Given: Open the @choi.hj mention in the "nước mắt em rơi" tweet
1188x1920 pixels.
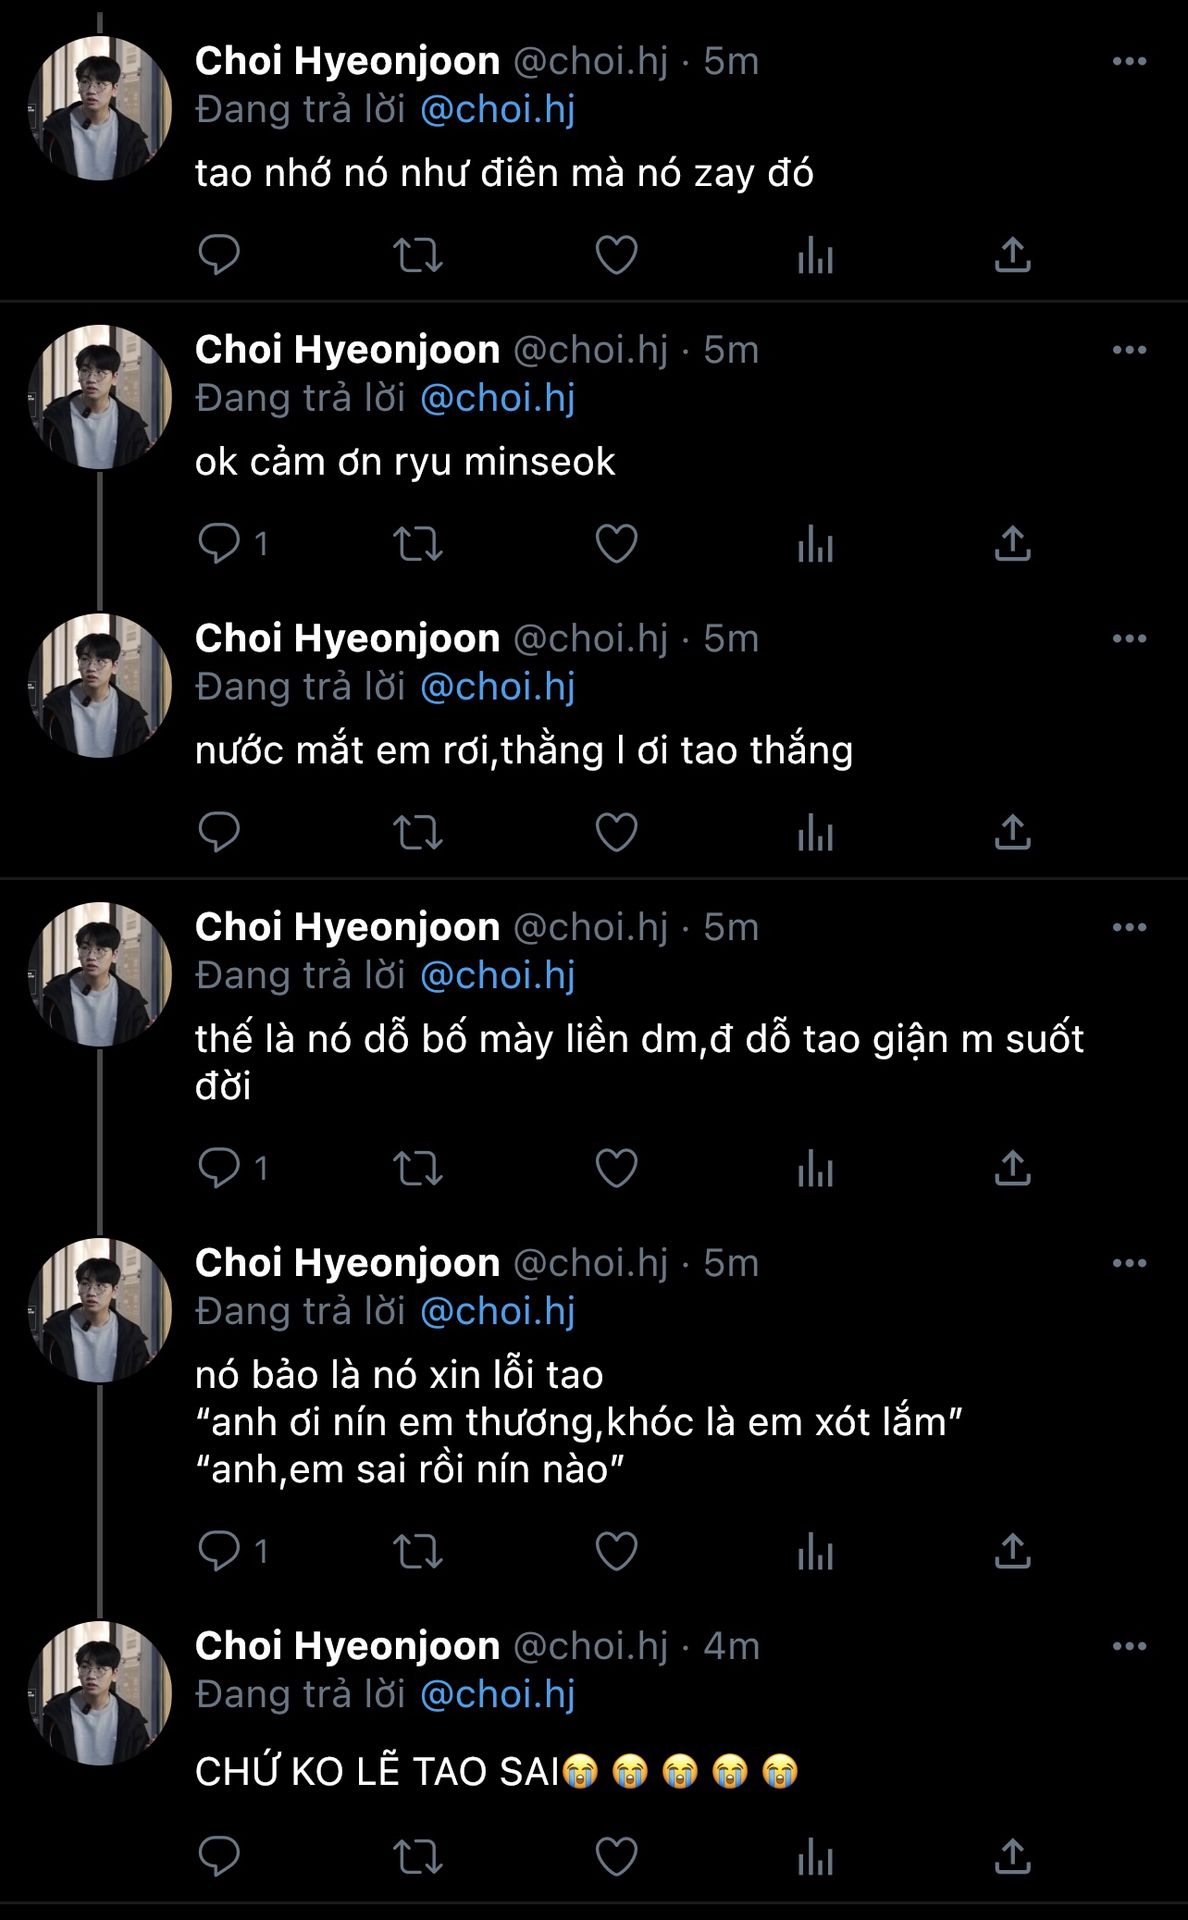Looking at the screenshot, I should coord(497,687).
